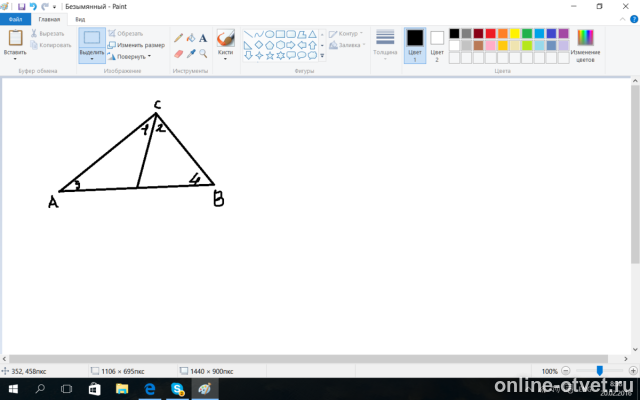Select the Fill with color bucket tool

click(191, 38)
